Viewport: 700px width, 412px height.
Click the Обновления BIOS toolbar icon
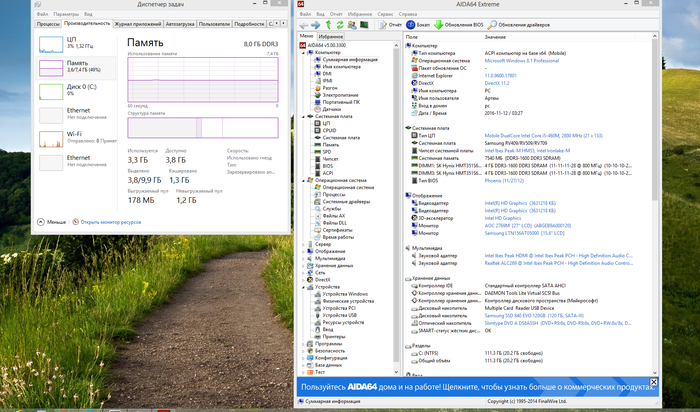coord(438,23)
